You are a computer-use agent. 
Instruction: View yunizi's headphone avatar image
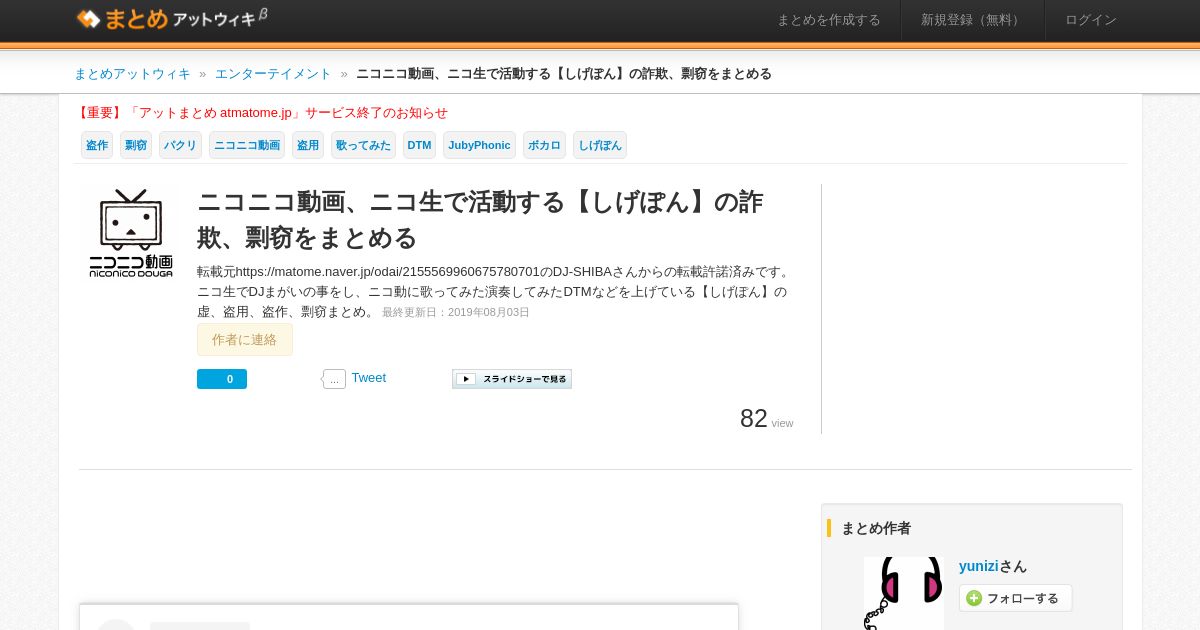pyautogui.click(x=904, y=594)
